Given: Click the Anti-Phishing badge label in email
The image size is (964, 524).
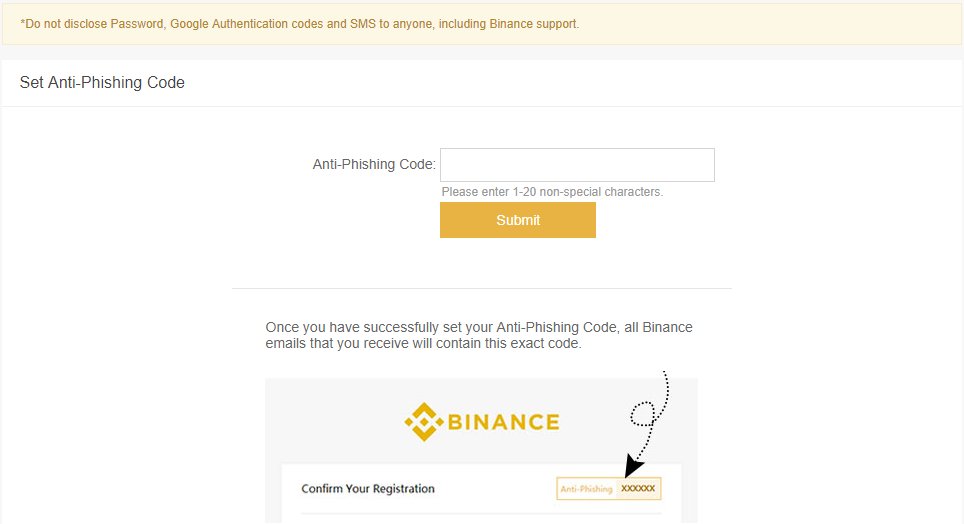Looking at the screenshot, I should coord(587,489).
